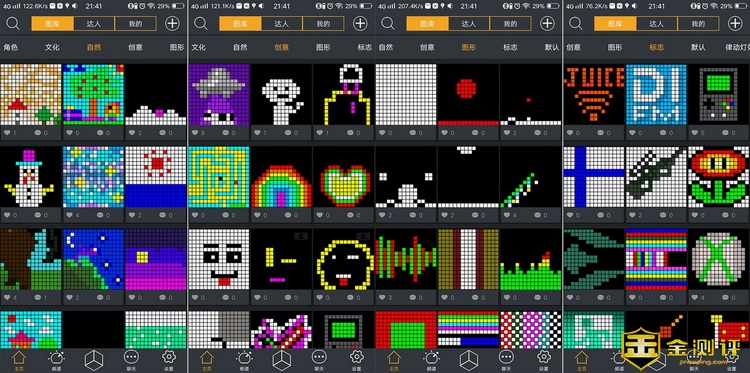Select 图库 segment on the 图形 gallery screen

428,23
